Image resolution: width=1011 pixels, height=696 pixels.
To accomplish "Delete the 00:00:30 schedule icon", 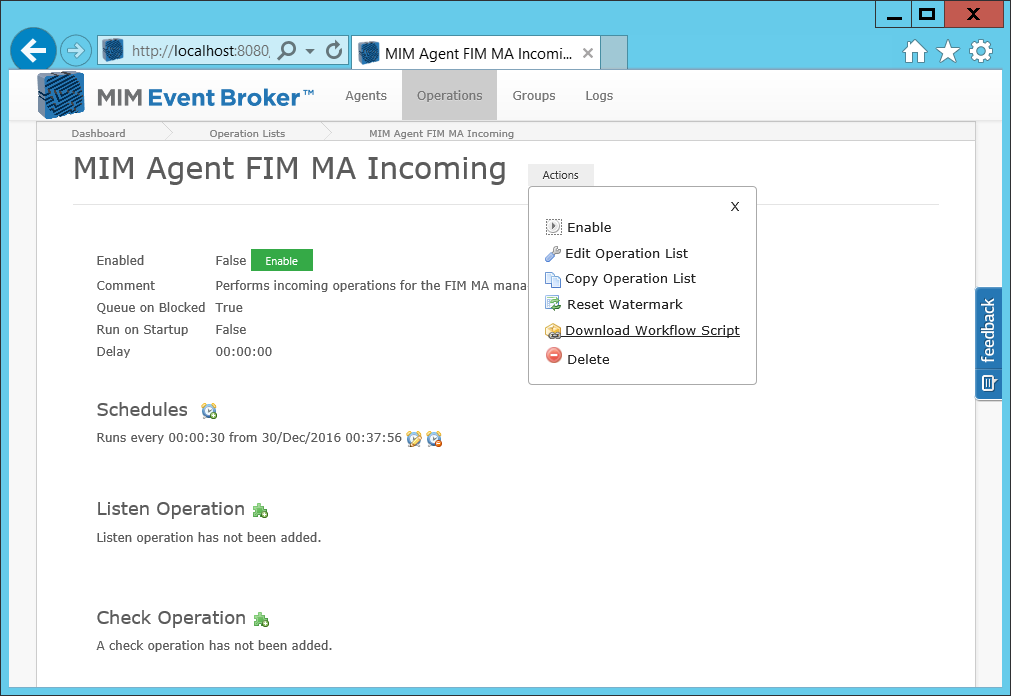I will 434,439.
